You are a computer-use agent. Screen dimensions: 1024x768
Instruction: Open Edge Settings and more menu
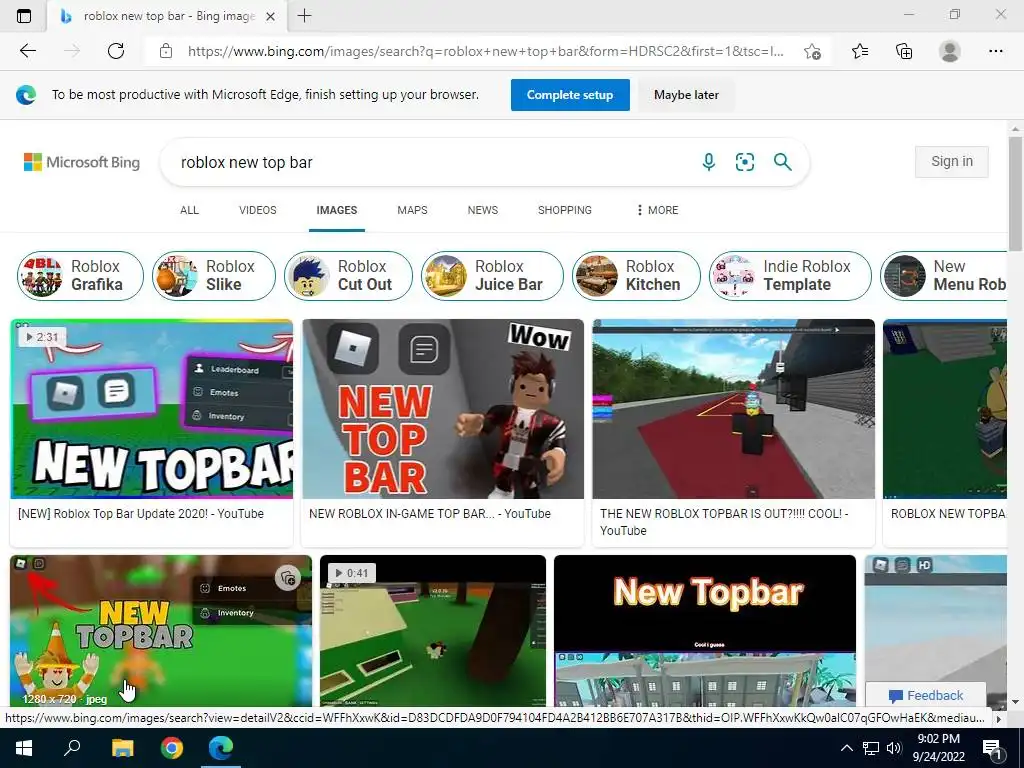pyautogui.click(x=995, y=51)
